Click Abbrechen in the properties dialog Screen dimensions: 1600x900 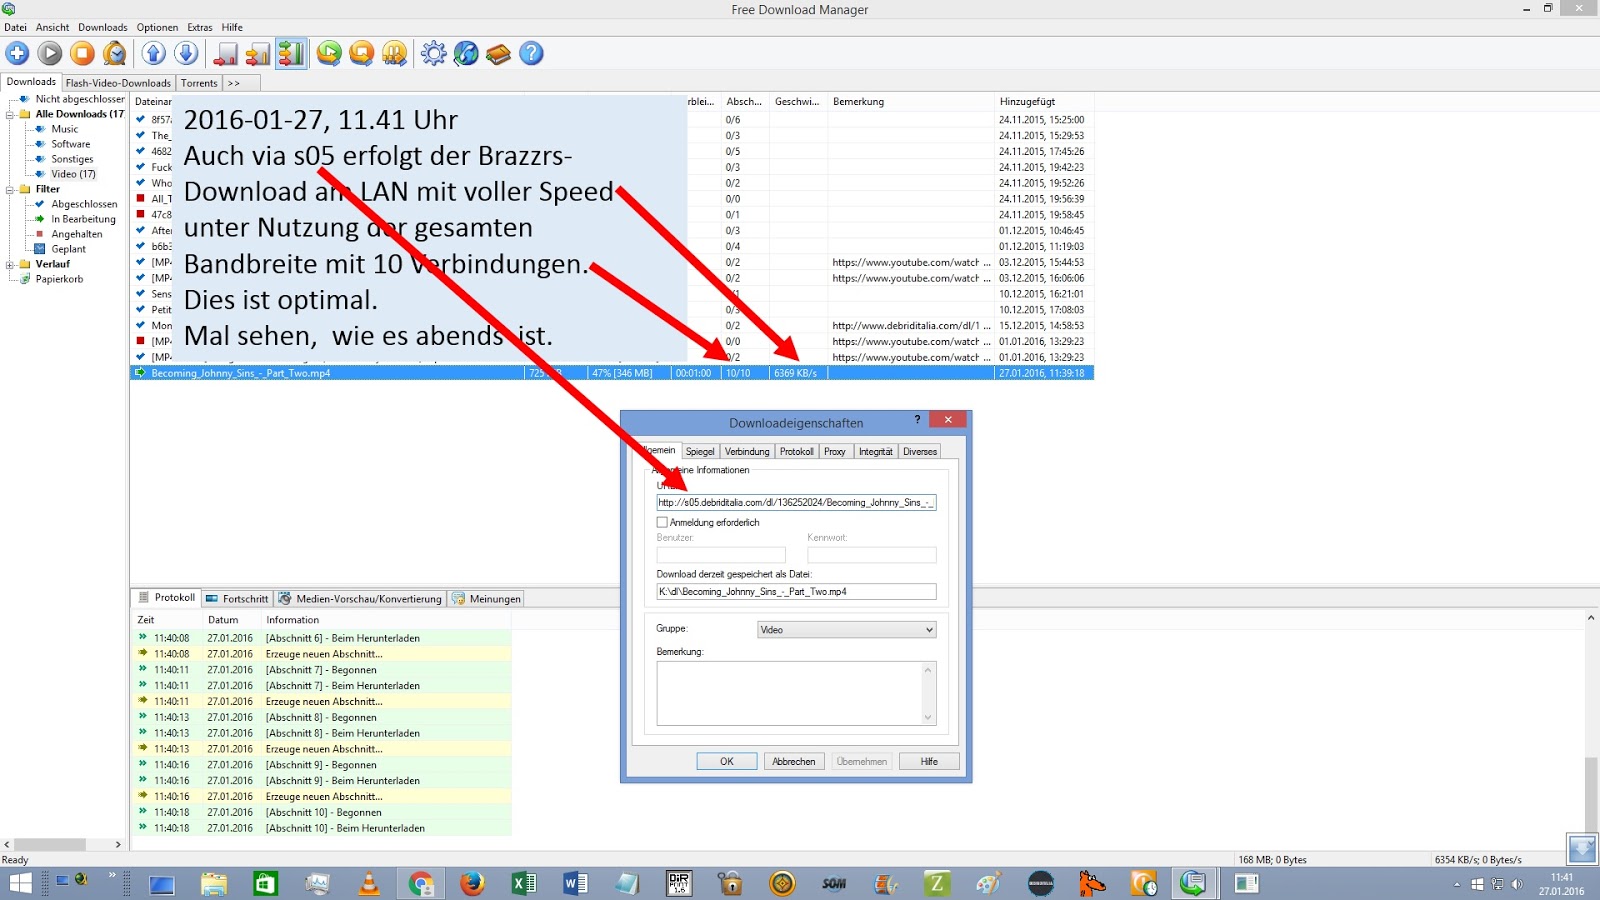(x=794, y=762)
